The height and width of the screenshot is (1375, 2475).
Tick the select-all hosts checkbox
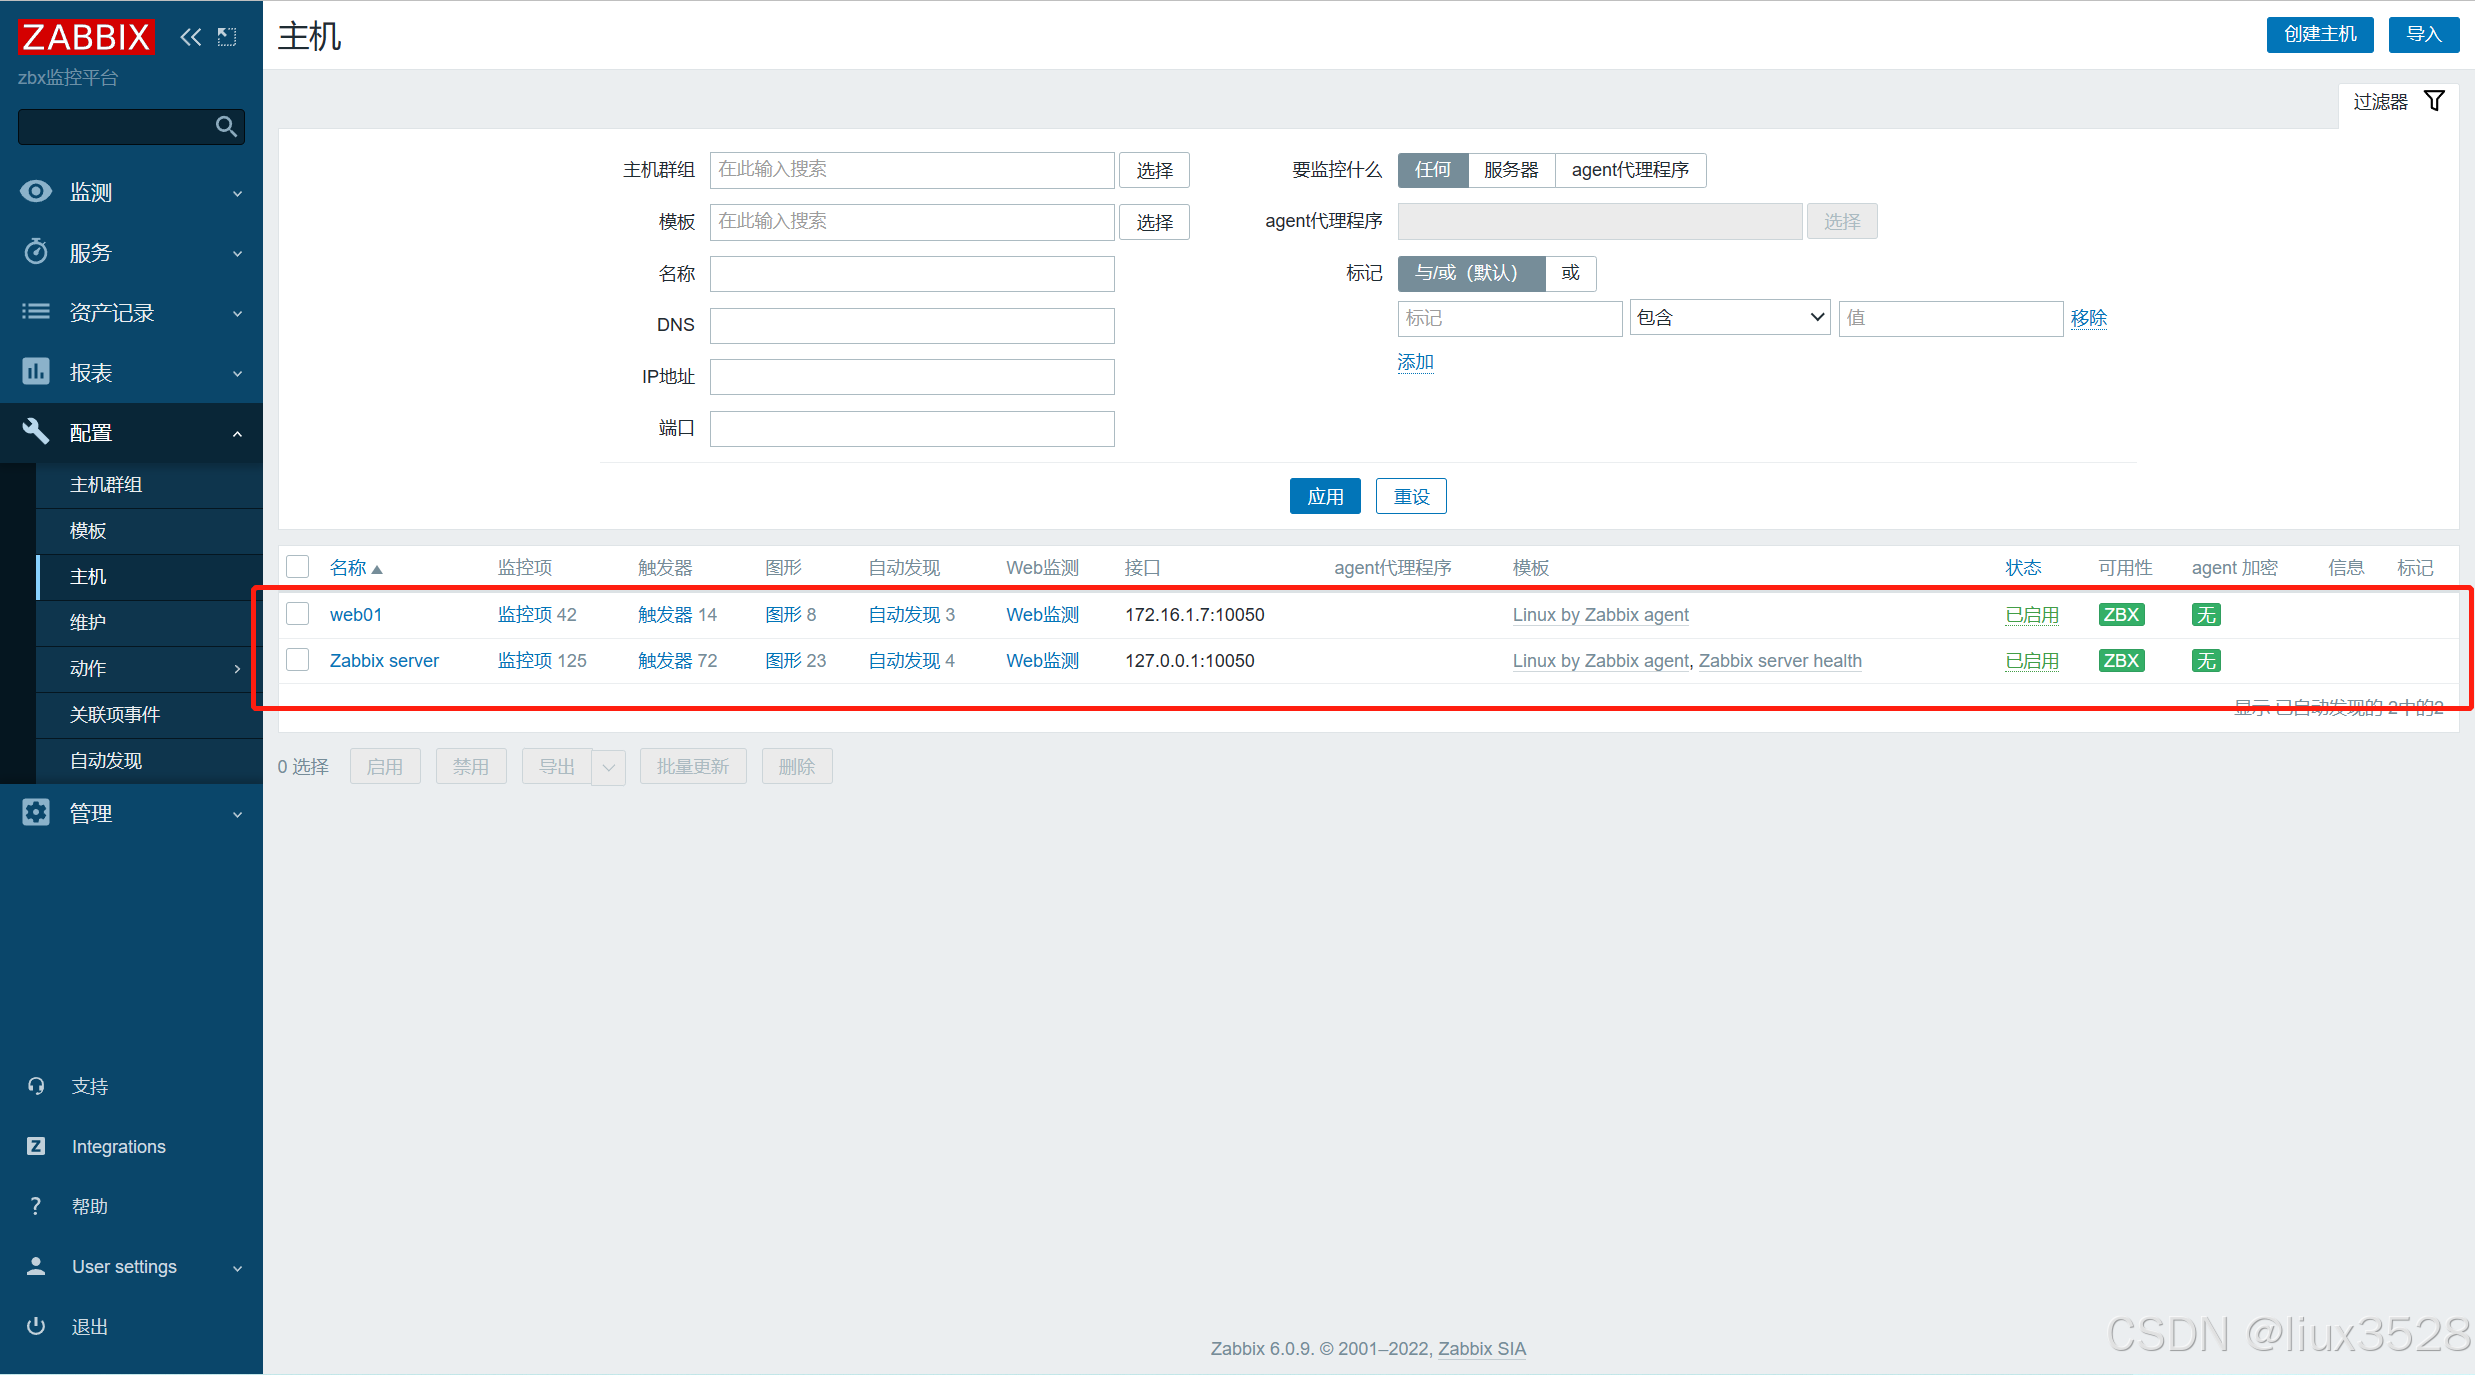click(298, 567)
